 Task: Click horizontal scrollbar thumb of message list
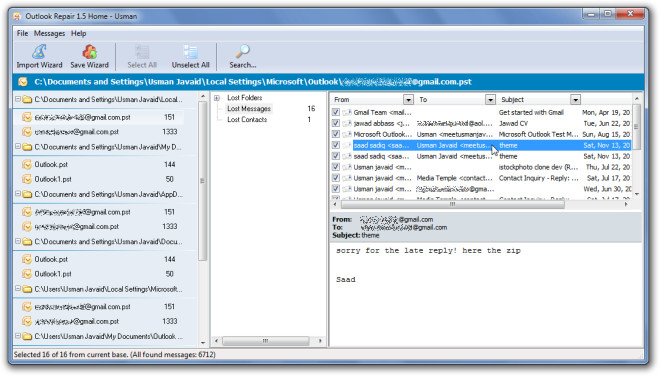coord(452,204)
